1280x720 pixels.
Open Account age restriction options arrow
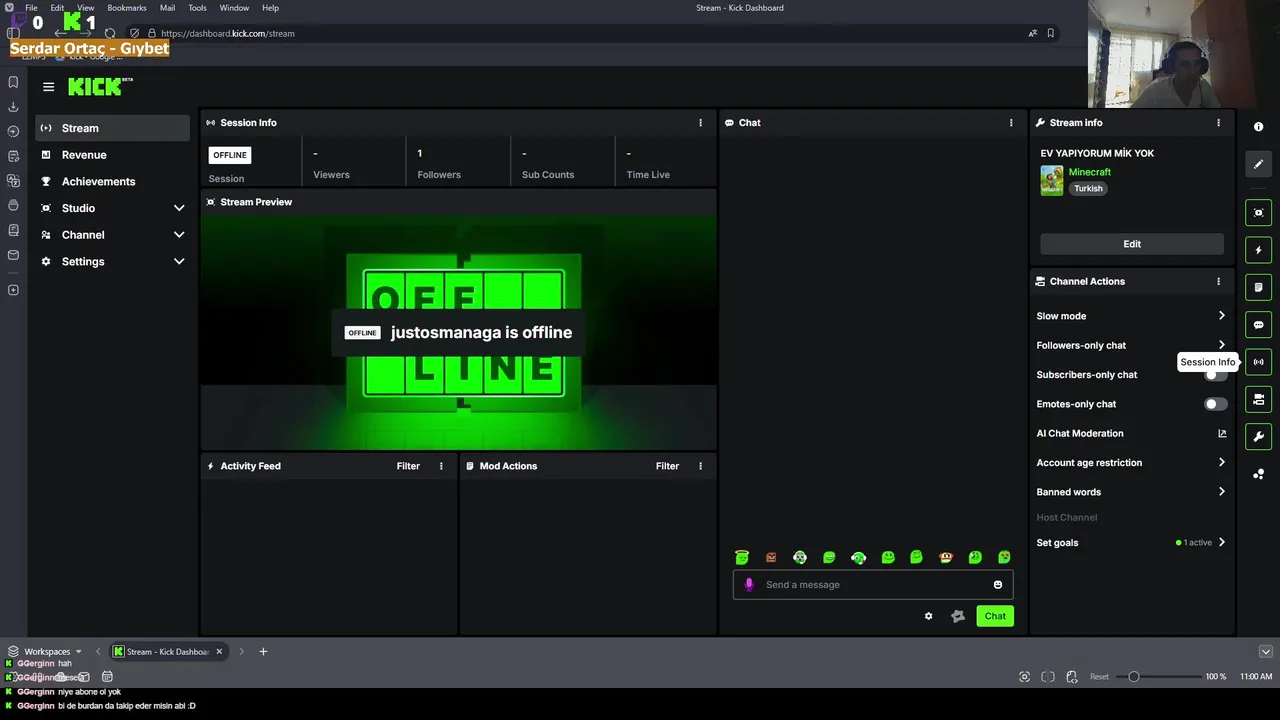1222,462
